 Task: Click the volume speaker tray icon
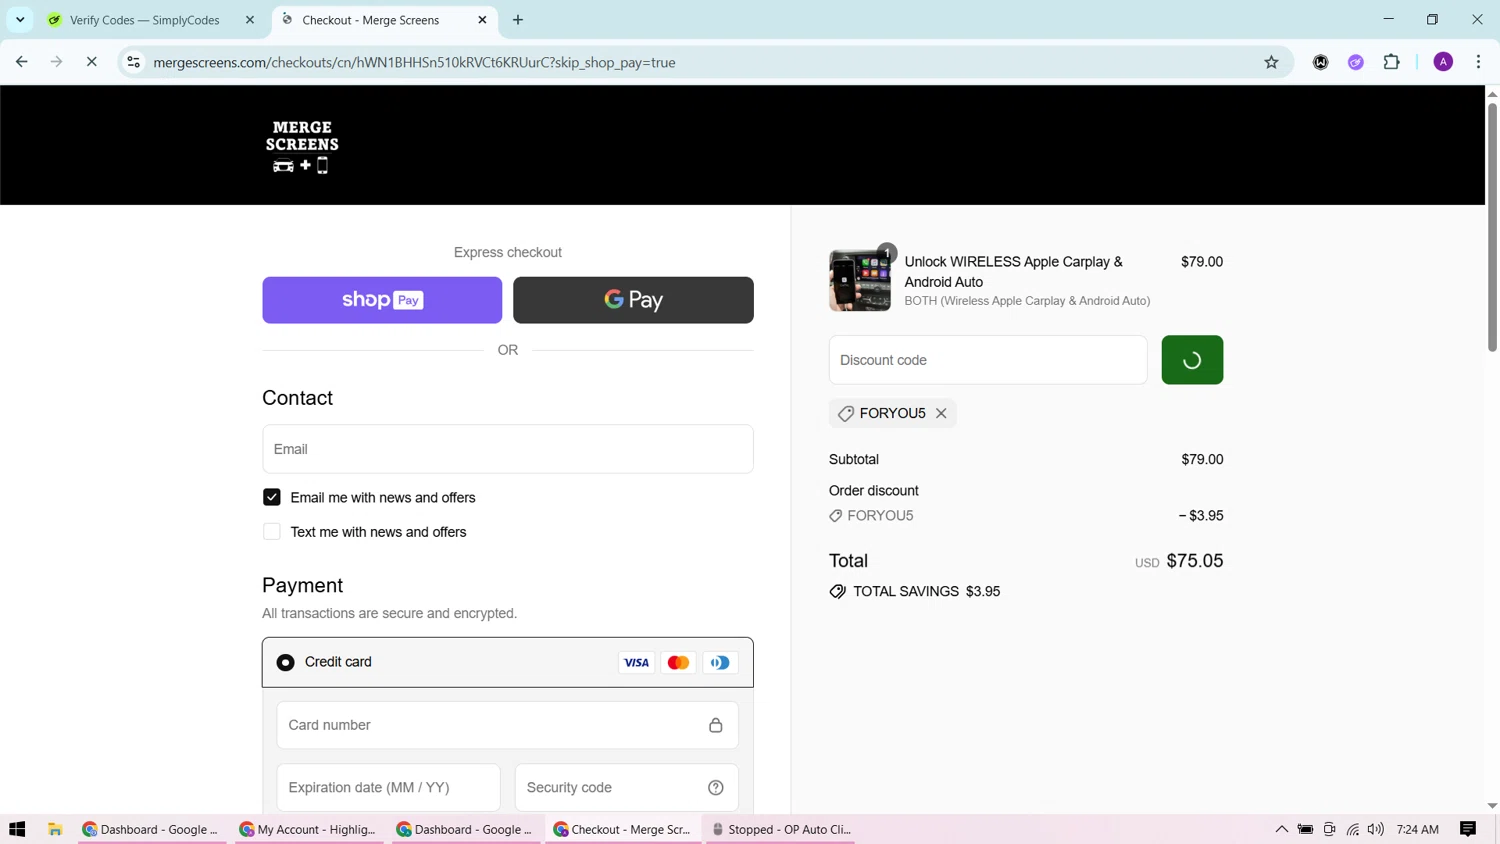tap(1376, 829)
